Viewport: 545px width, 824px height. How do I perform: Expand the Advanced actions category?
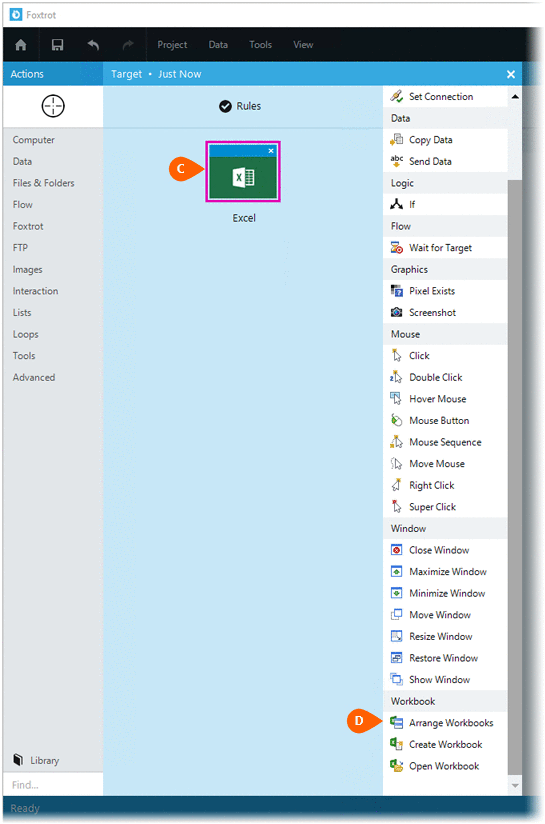coord(34,378)
